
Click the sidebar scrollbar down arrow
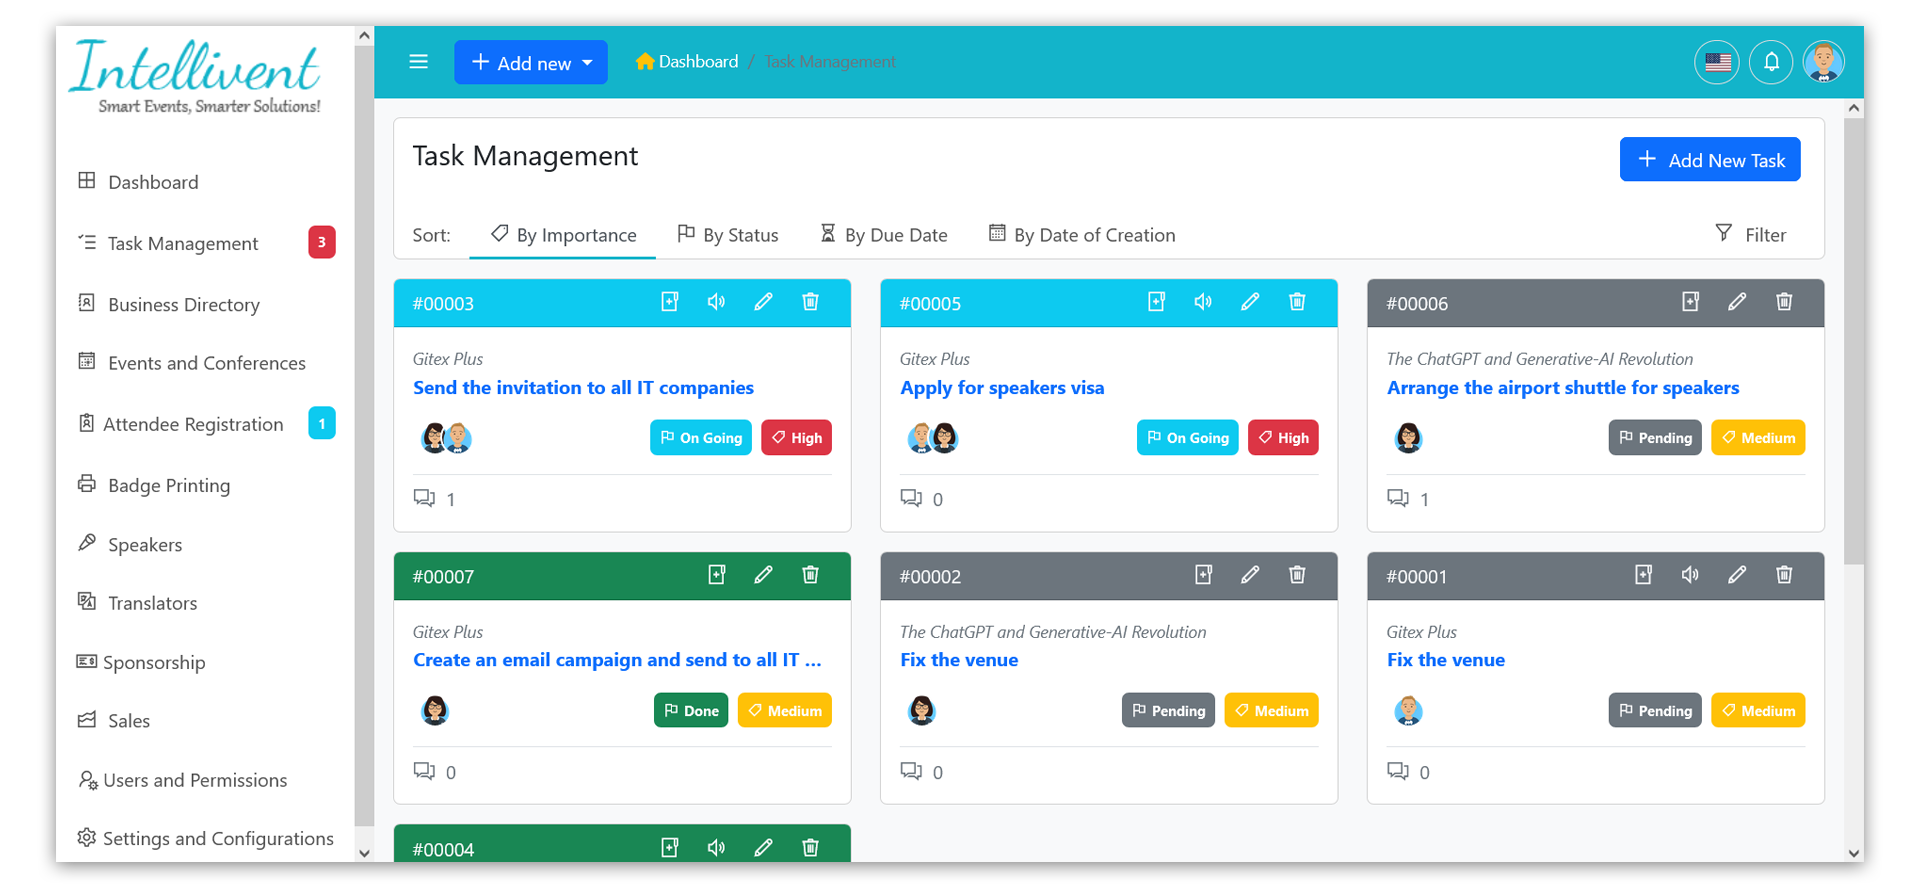coord(364,853)
